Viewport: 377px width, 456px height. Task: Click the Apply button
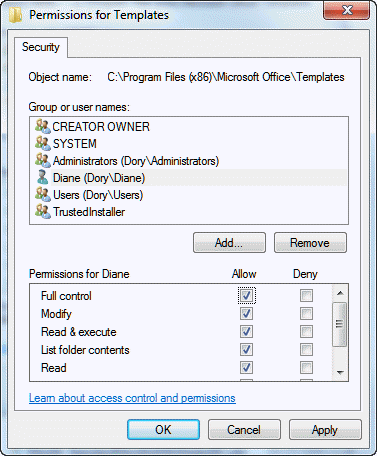pyautogui.click(x=325, y=430)
